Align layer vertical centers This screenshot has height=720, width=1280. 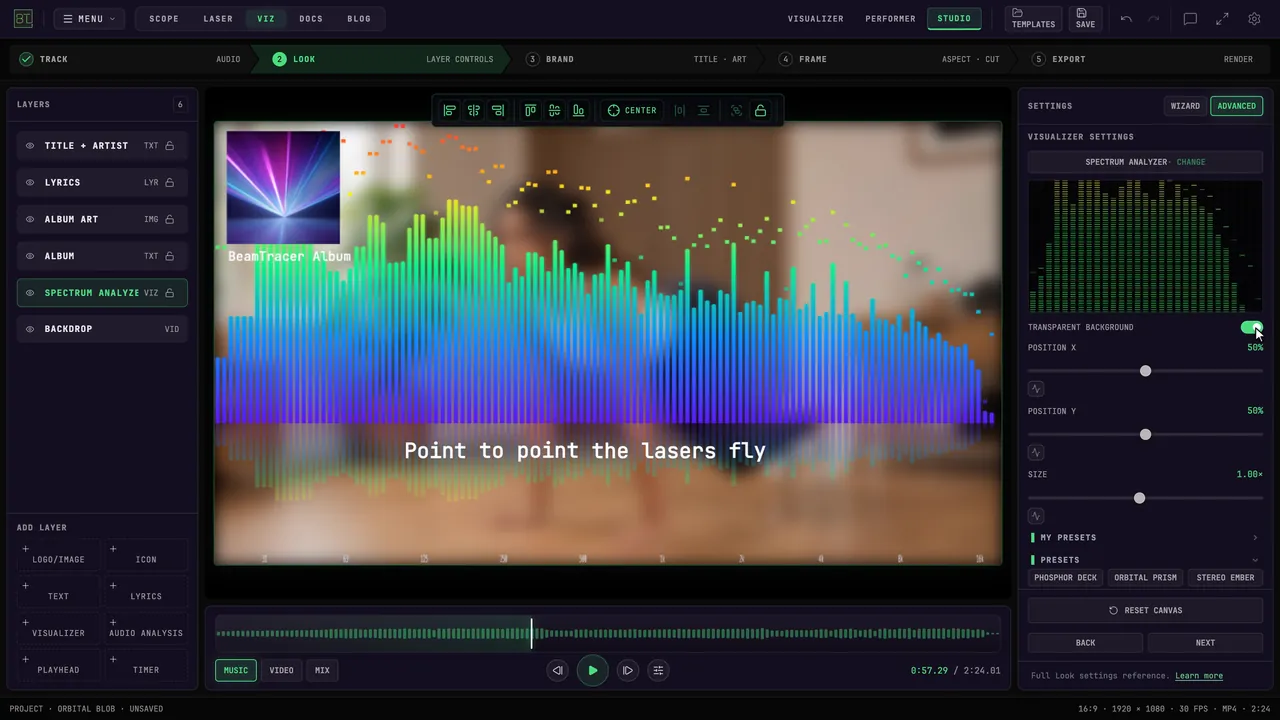[554, 110]
